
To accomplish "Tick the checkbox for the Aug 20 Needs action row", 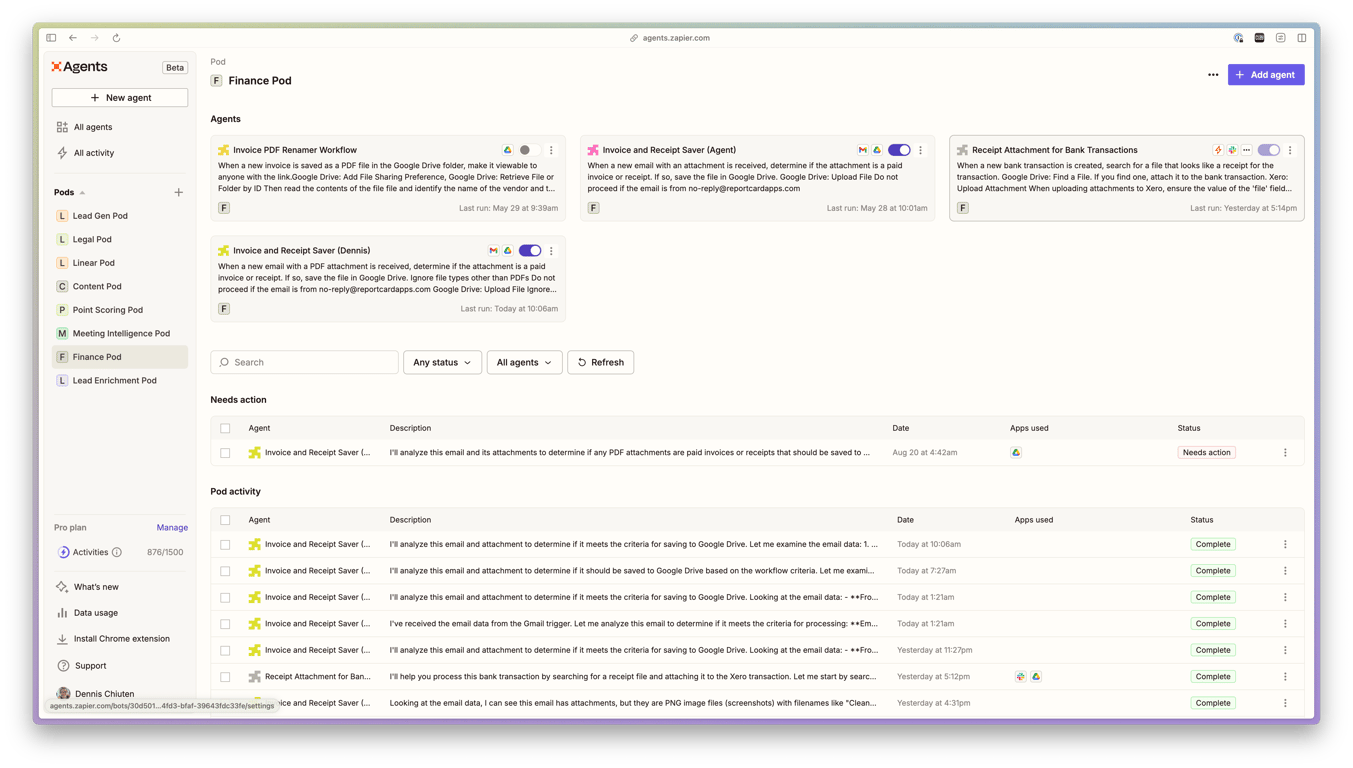I will 225,453.
